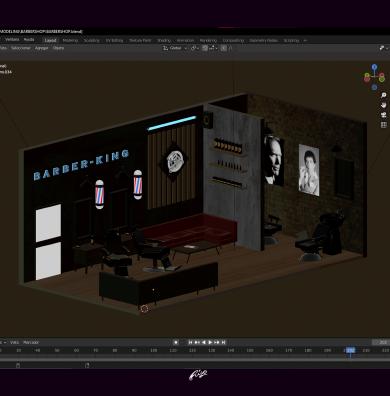This screenshot has height=396, width=390.
Task: Click the blue Z axis on navigation gizmo
Action: click(x=374, y=67)
